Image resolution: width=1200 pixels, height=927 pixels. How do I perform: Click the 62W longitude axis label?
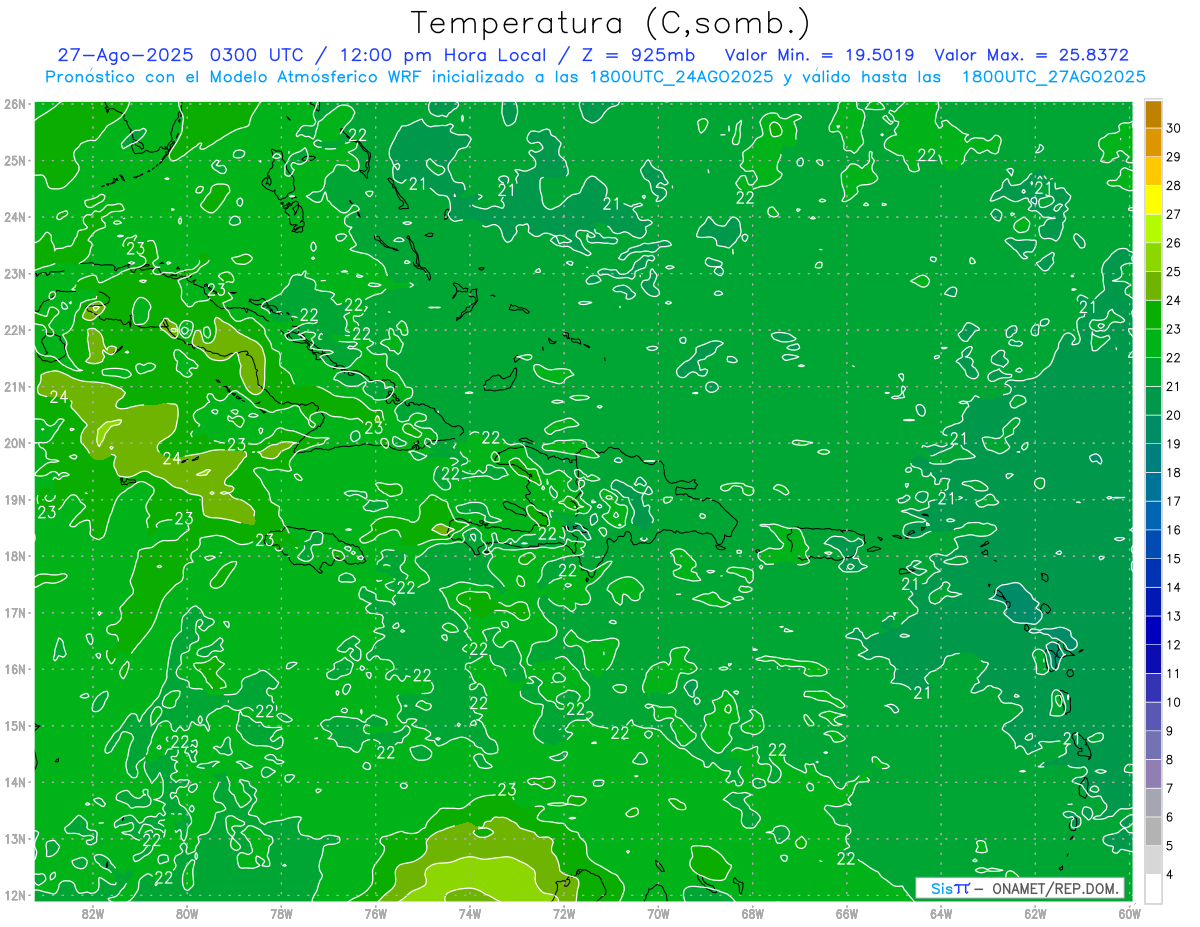coord(1035,913)
